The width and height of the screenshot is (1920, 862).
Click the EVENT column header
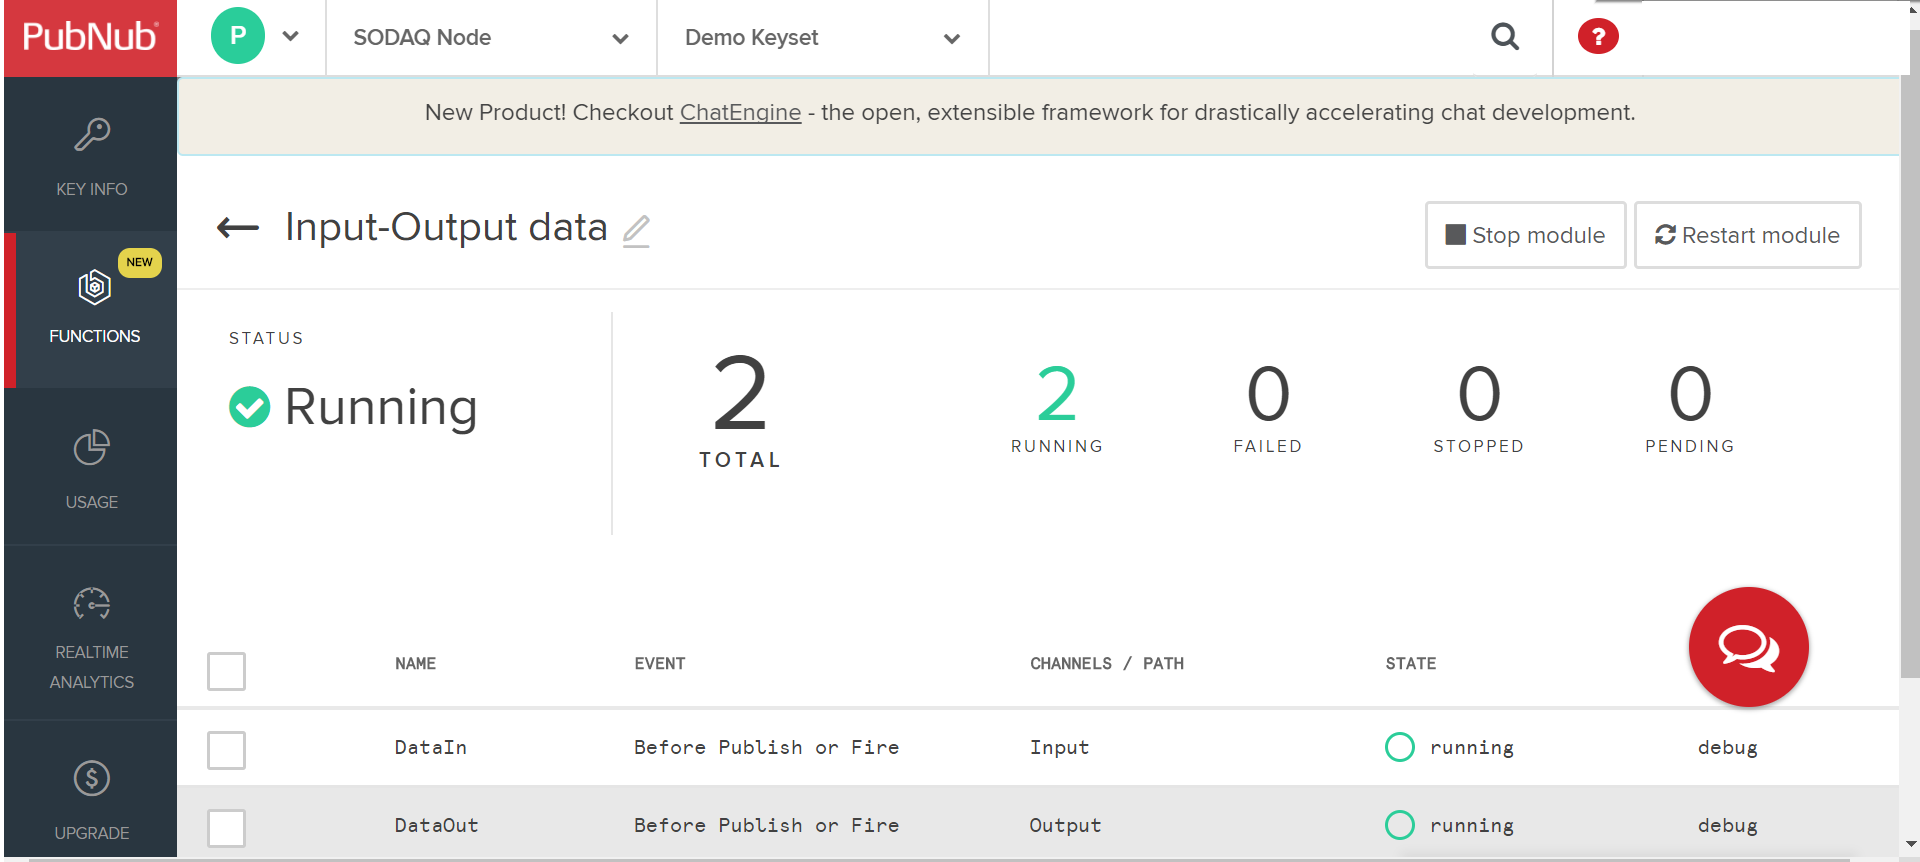coord(659,663)
